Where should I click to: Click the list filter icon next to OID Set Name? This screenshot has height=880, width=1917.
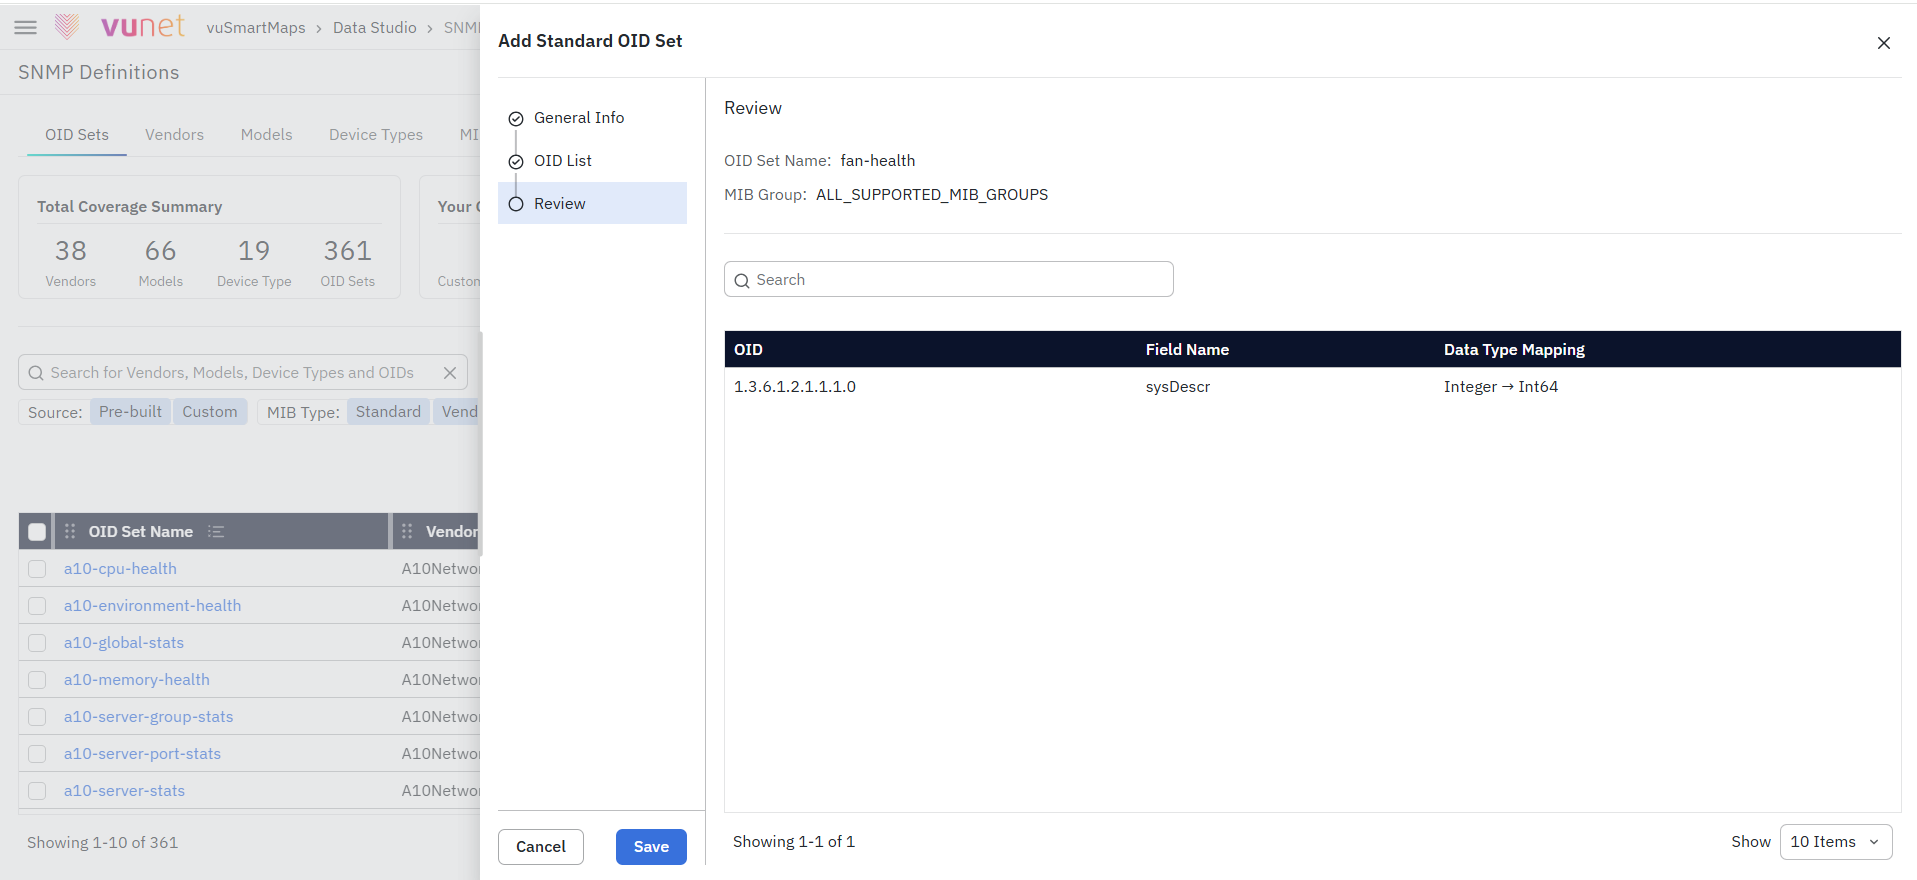click(216, 531)
